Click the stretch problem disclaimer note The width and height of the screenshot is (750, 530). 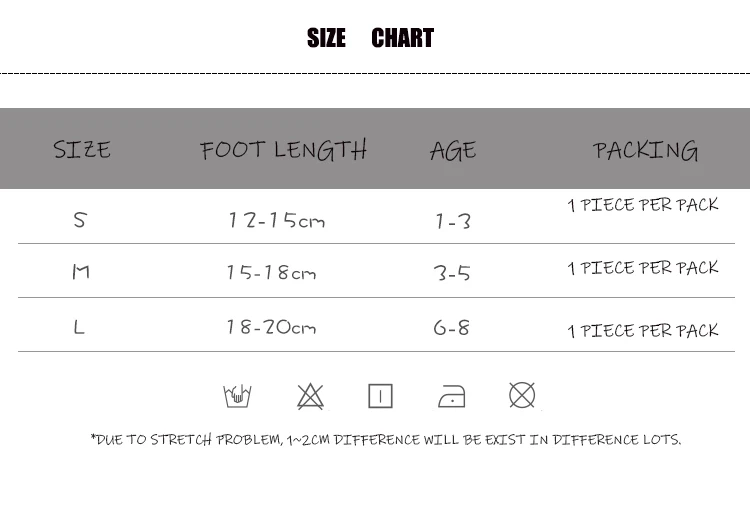(386, 439)
